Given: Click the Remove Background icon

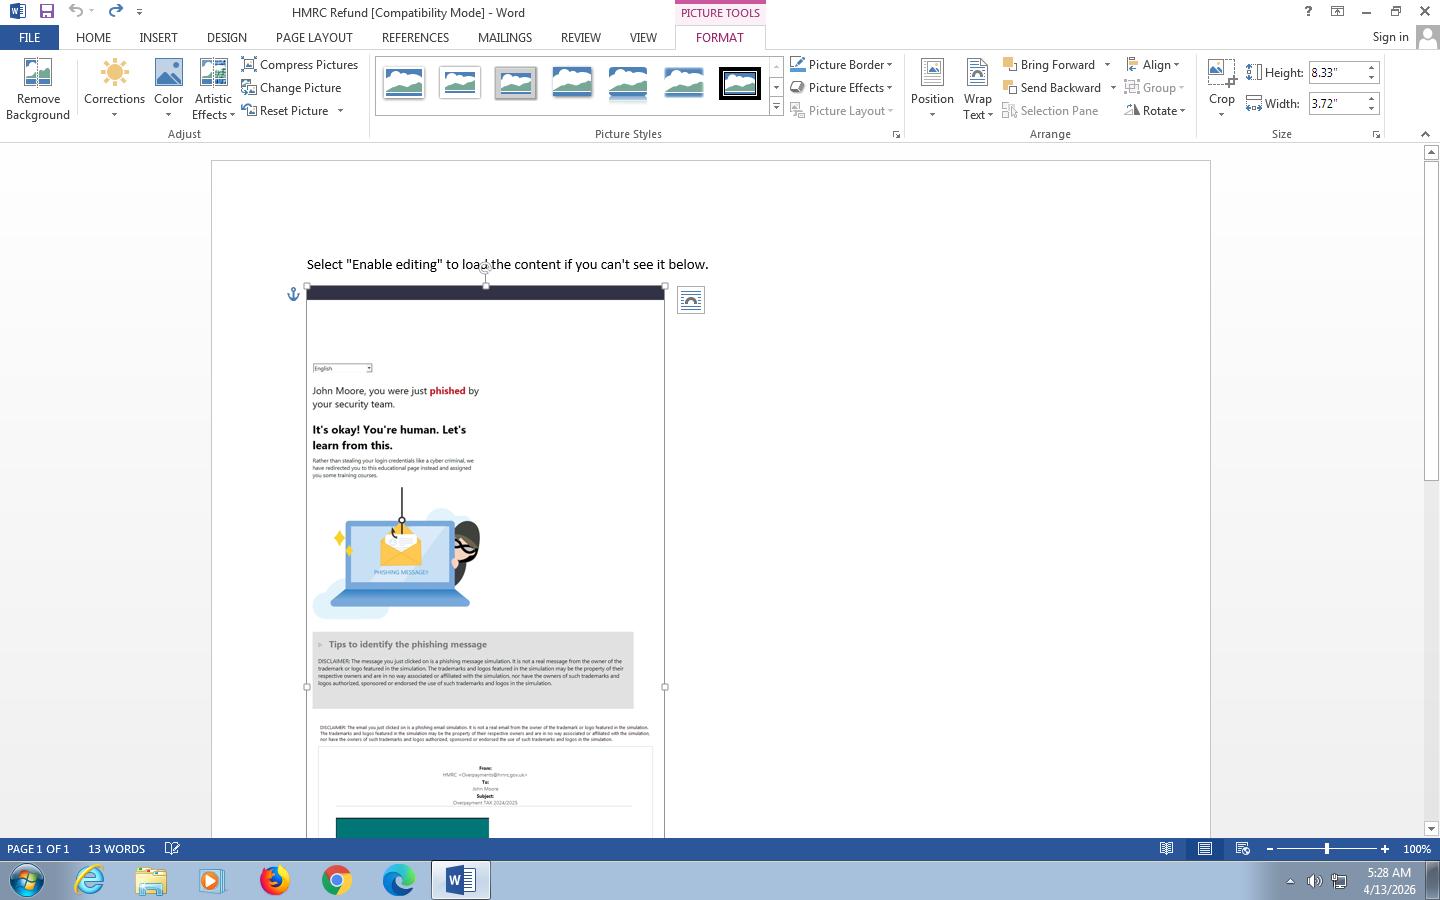Looking at the screenshot, I should 37,76.
